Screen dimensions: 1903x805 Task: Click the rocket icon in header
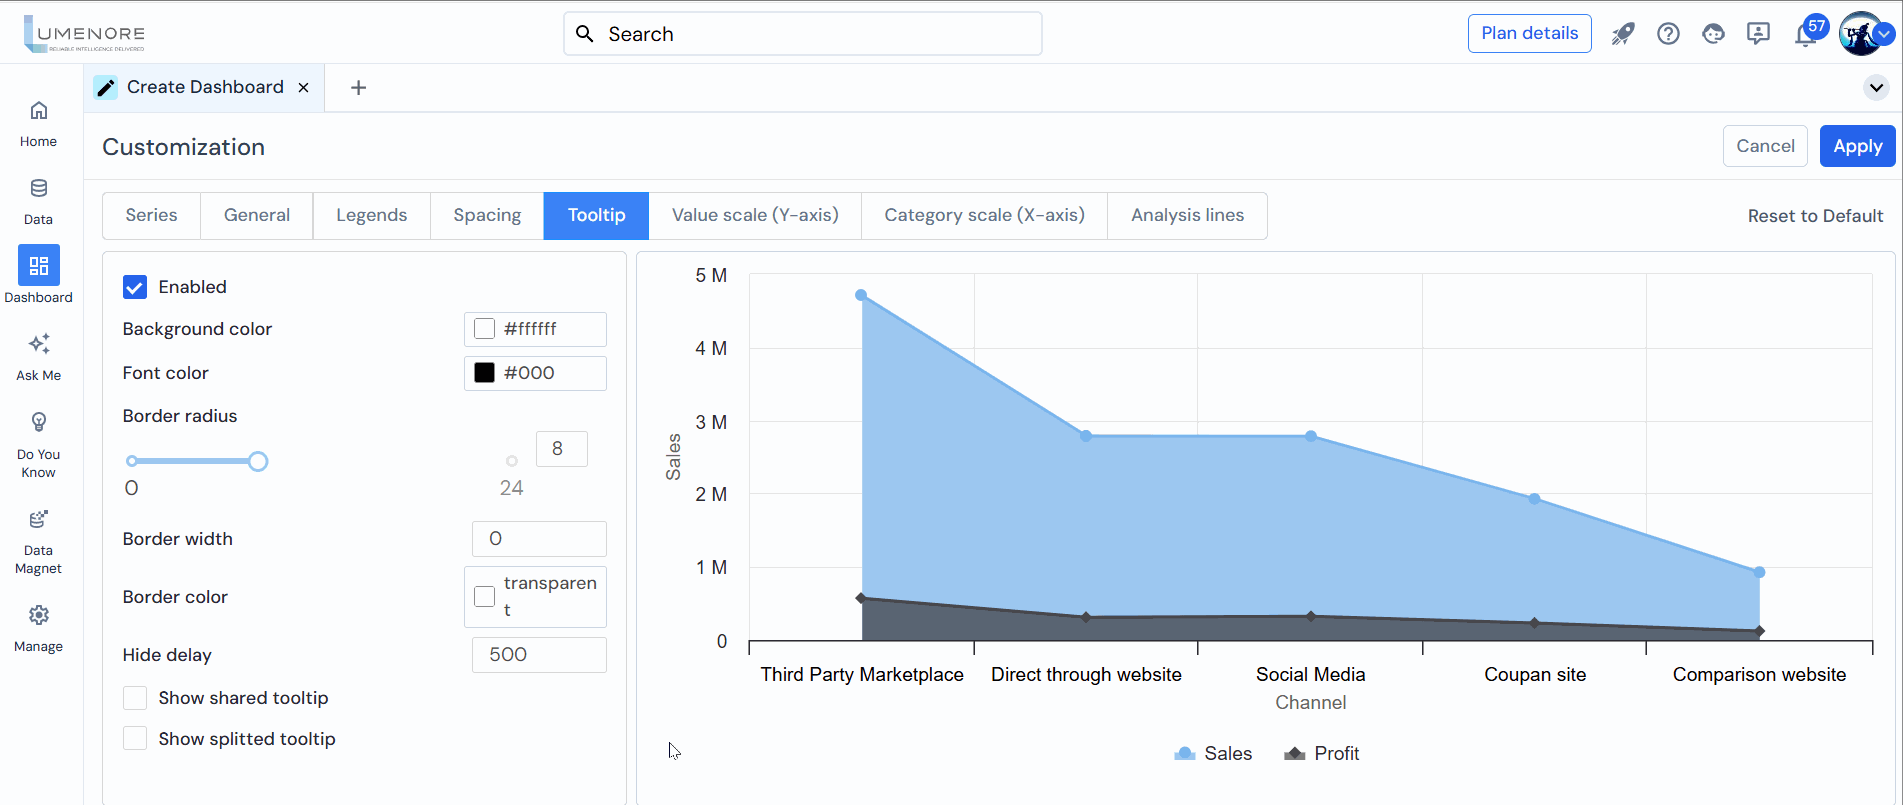tap(1622, 34)
